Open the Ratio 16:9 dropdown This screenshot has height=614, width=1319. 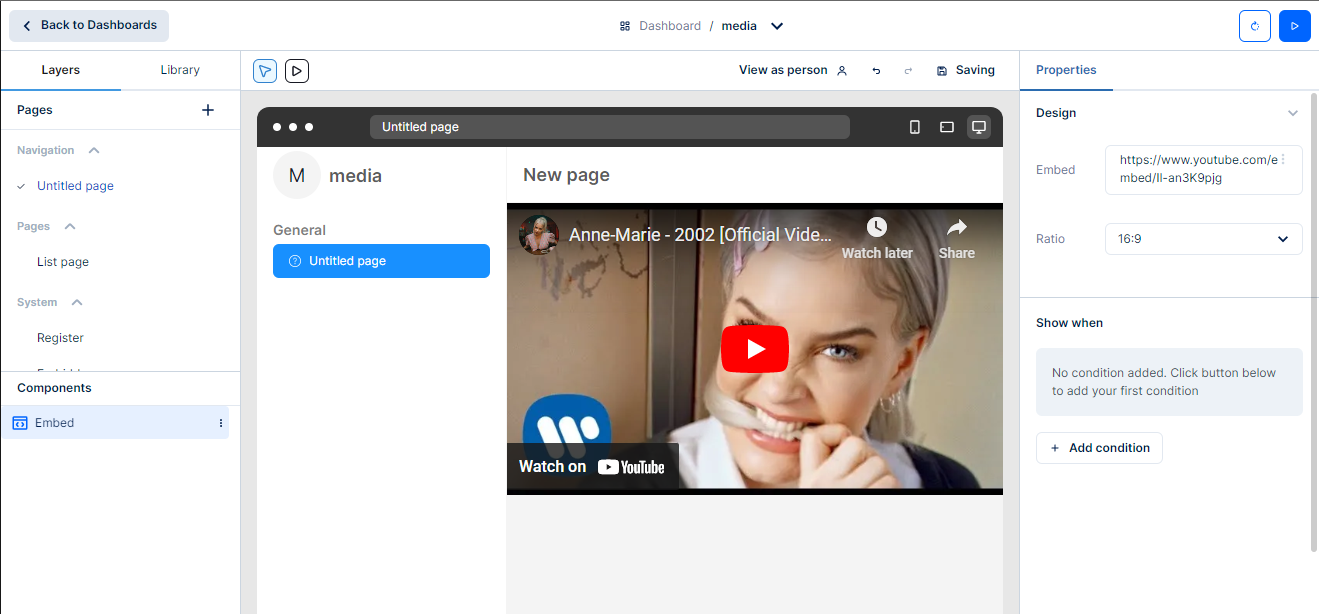(1203, 239)
